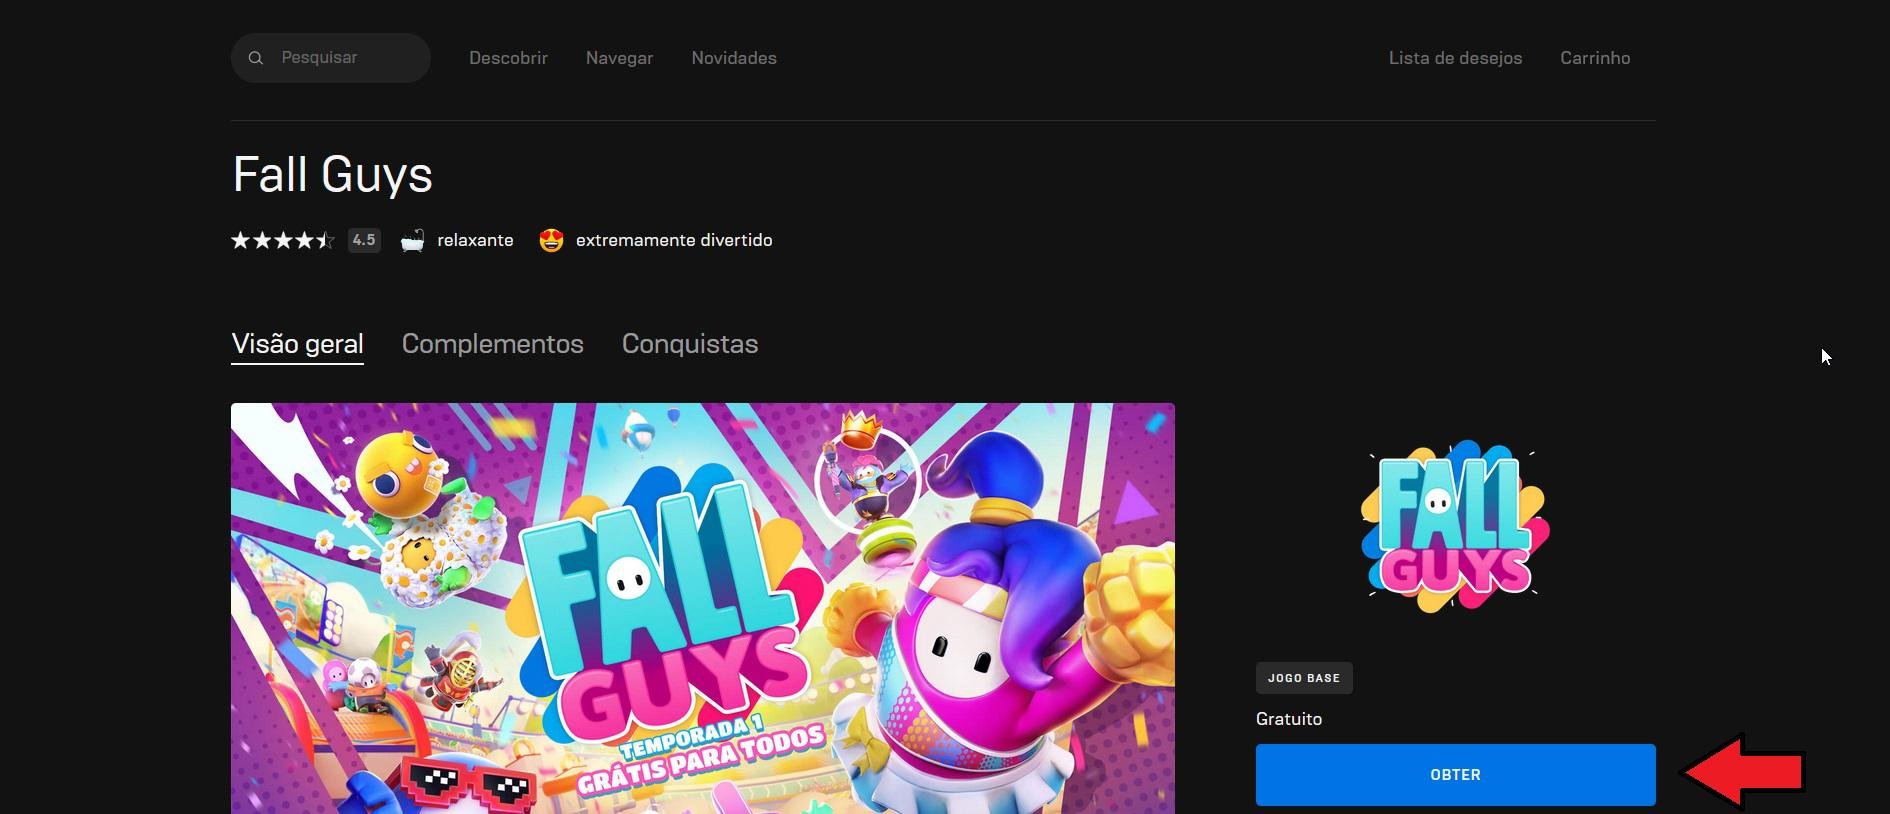Click the Gratuito price text
Screen dimensions: 1890x814
(x=1289, y=719)
